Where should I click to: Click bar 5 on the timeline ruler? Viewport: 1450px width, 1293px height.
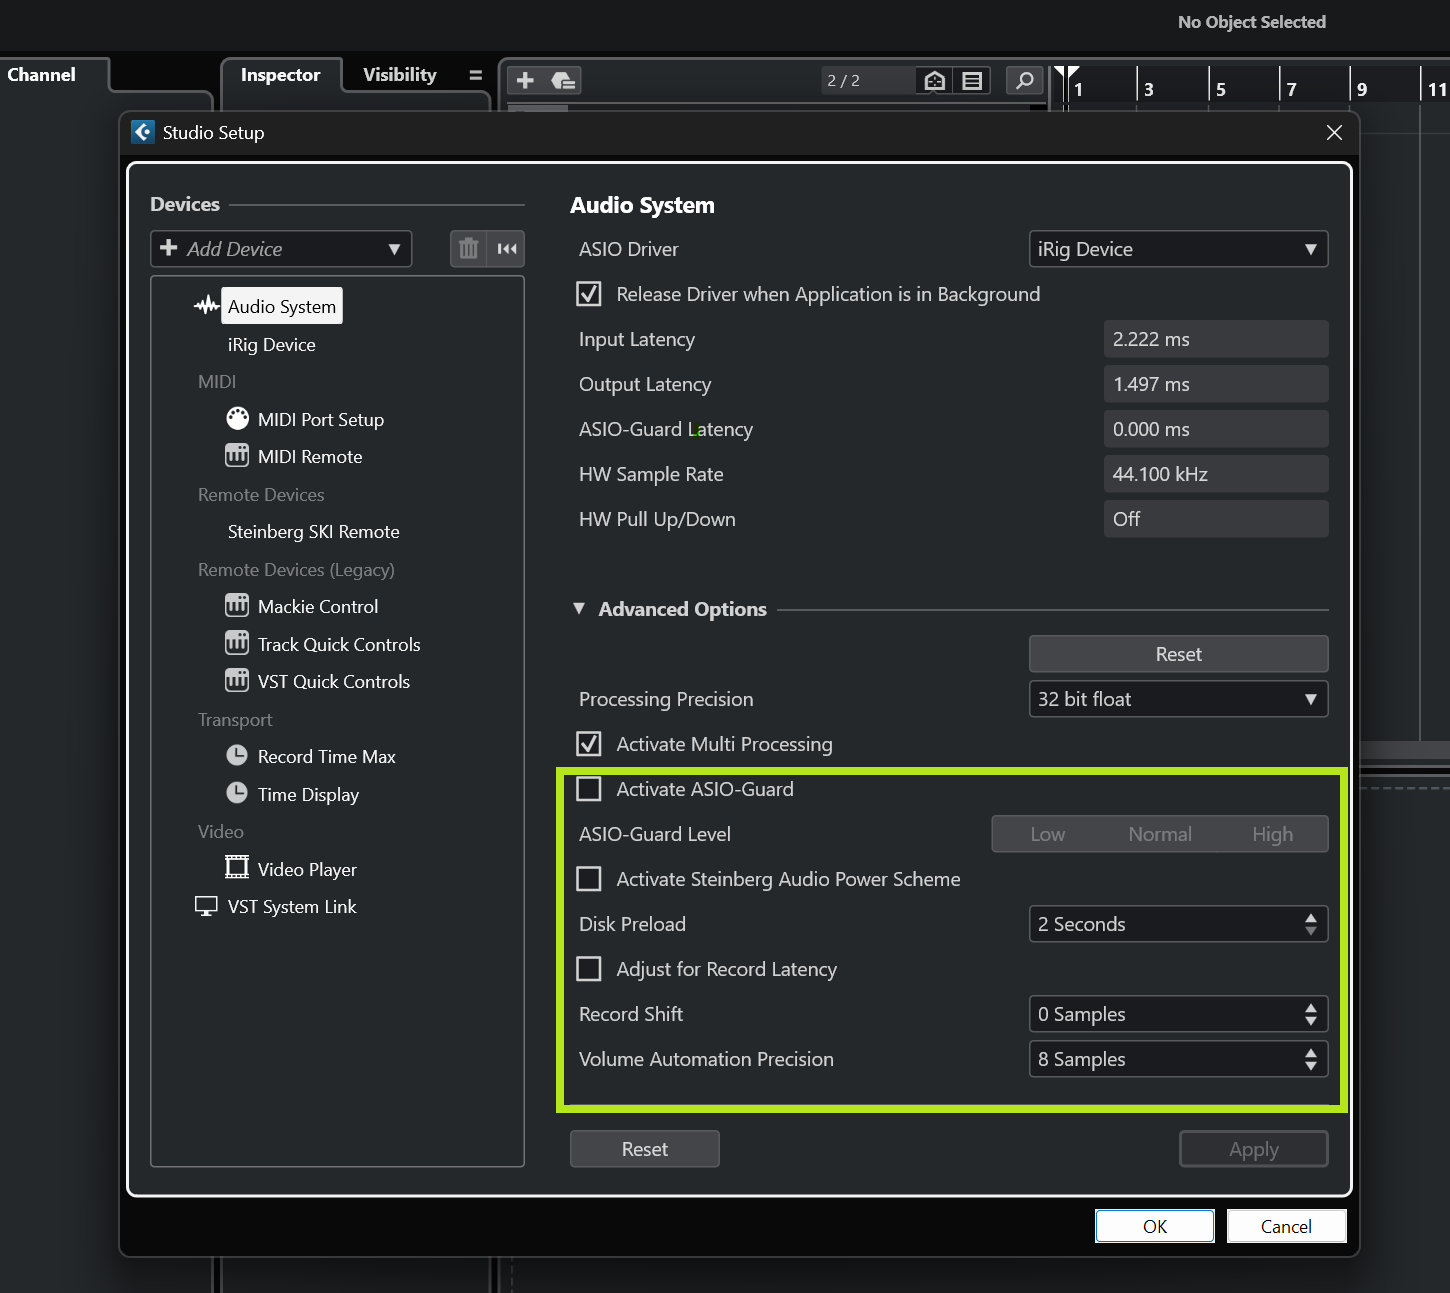click(1221, 89)
